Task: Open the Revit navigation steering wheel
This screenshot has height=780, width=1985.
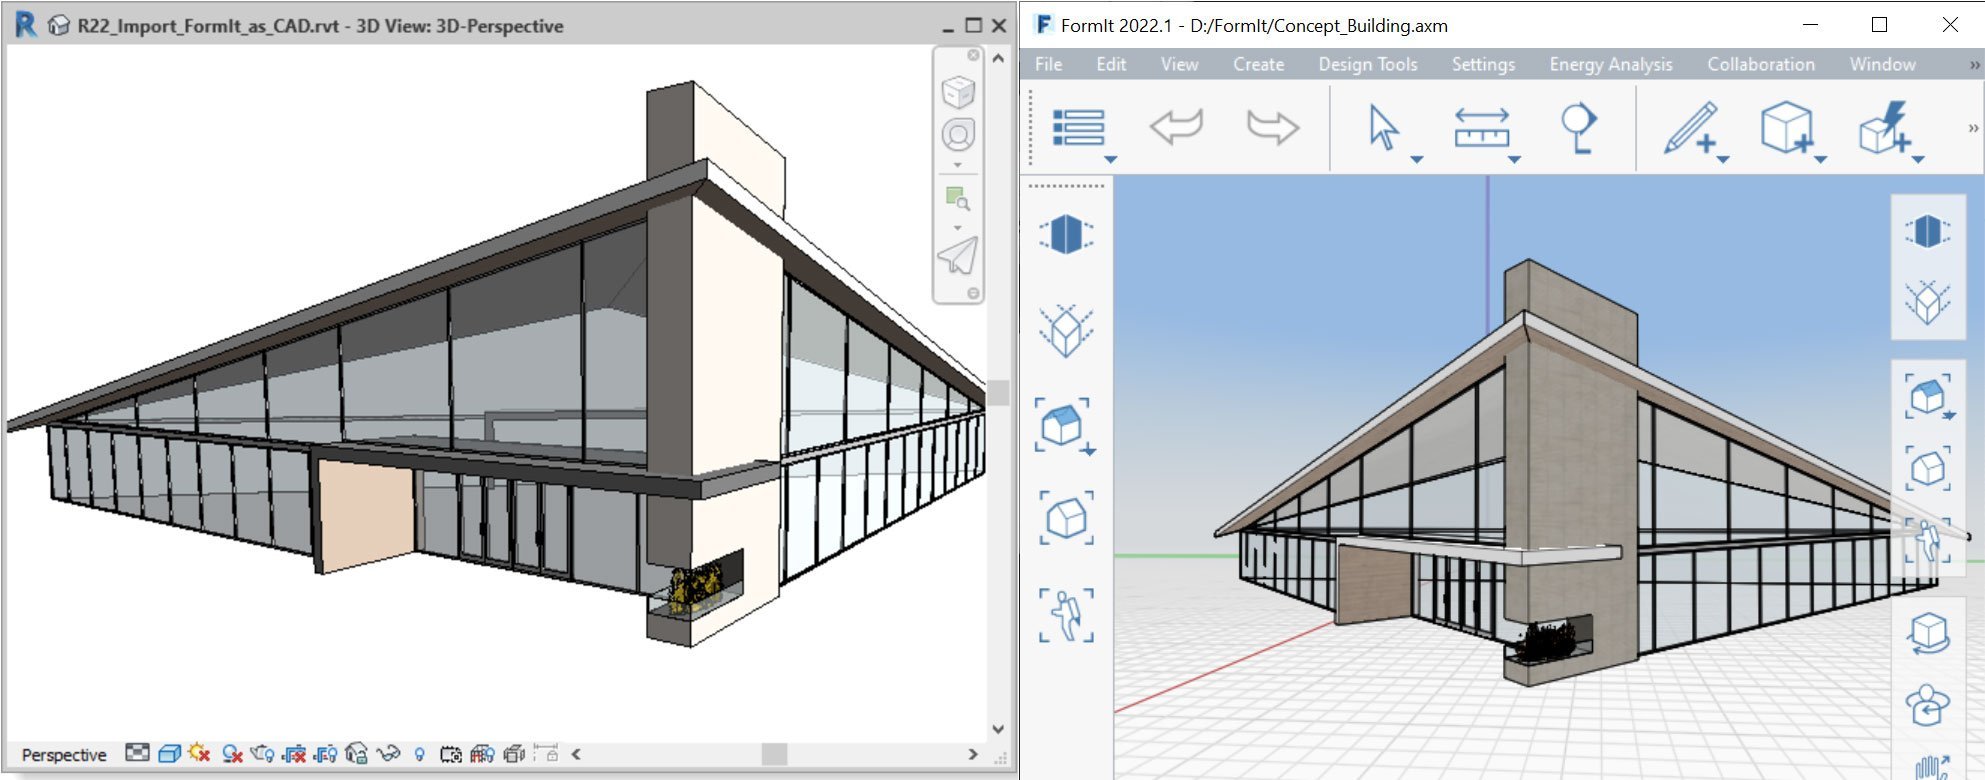Action: pos(958,135)
